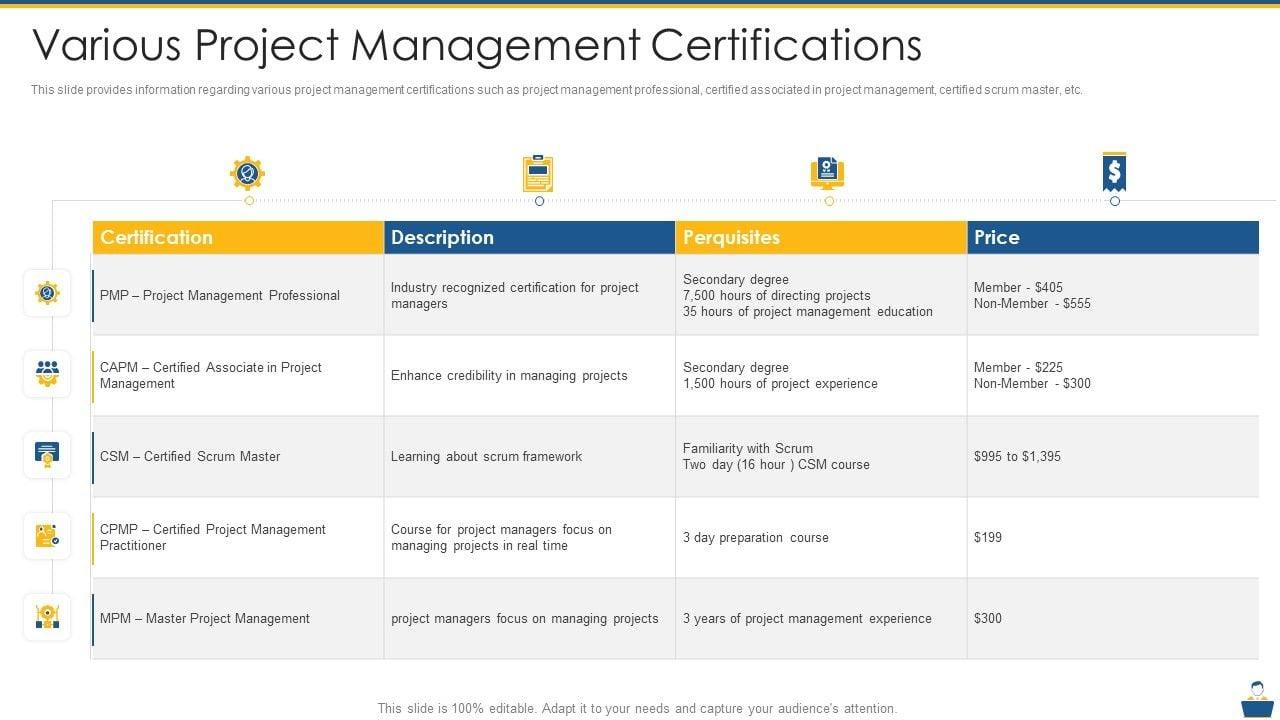Click the gear icon above the Certification header

247,173
